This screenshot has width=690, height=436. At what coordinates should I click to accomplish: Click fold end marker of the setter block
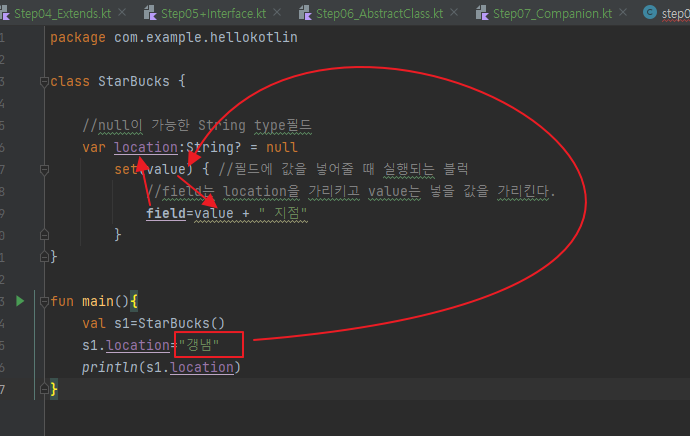coord(44,234)
